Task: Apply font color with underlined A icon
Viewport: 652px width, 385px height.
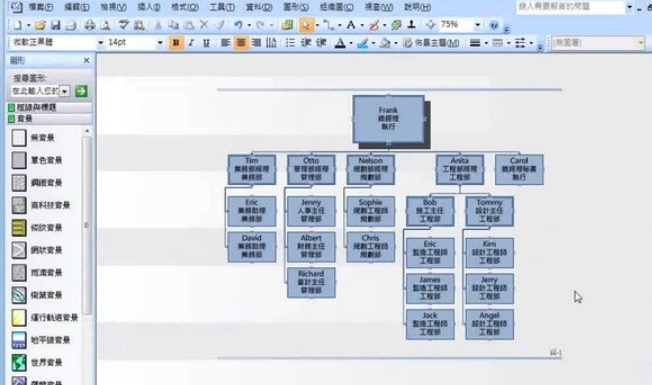Action: [340, 42]
